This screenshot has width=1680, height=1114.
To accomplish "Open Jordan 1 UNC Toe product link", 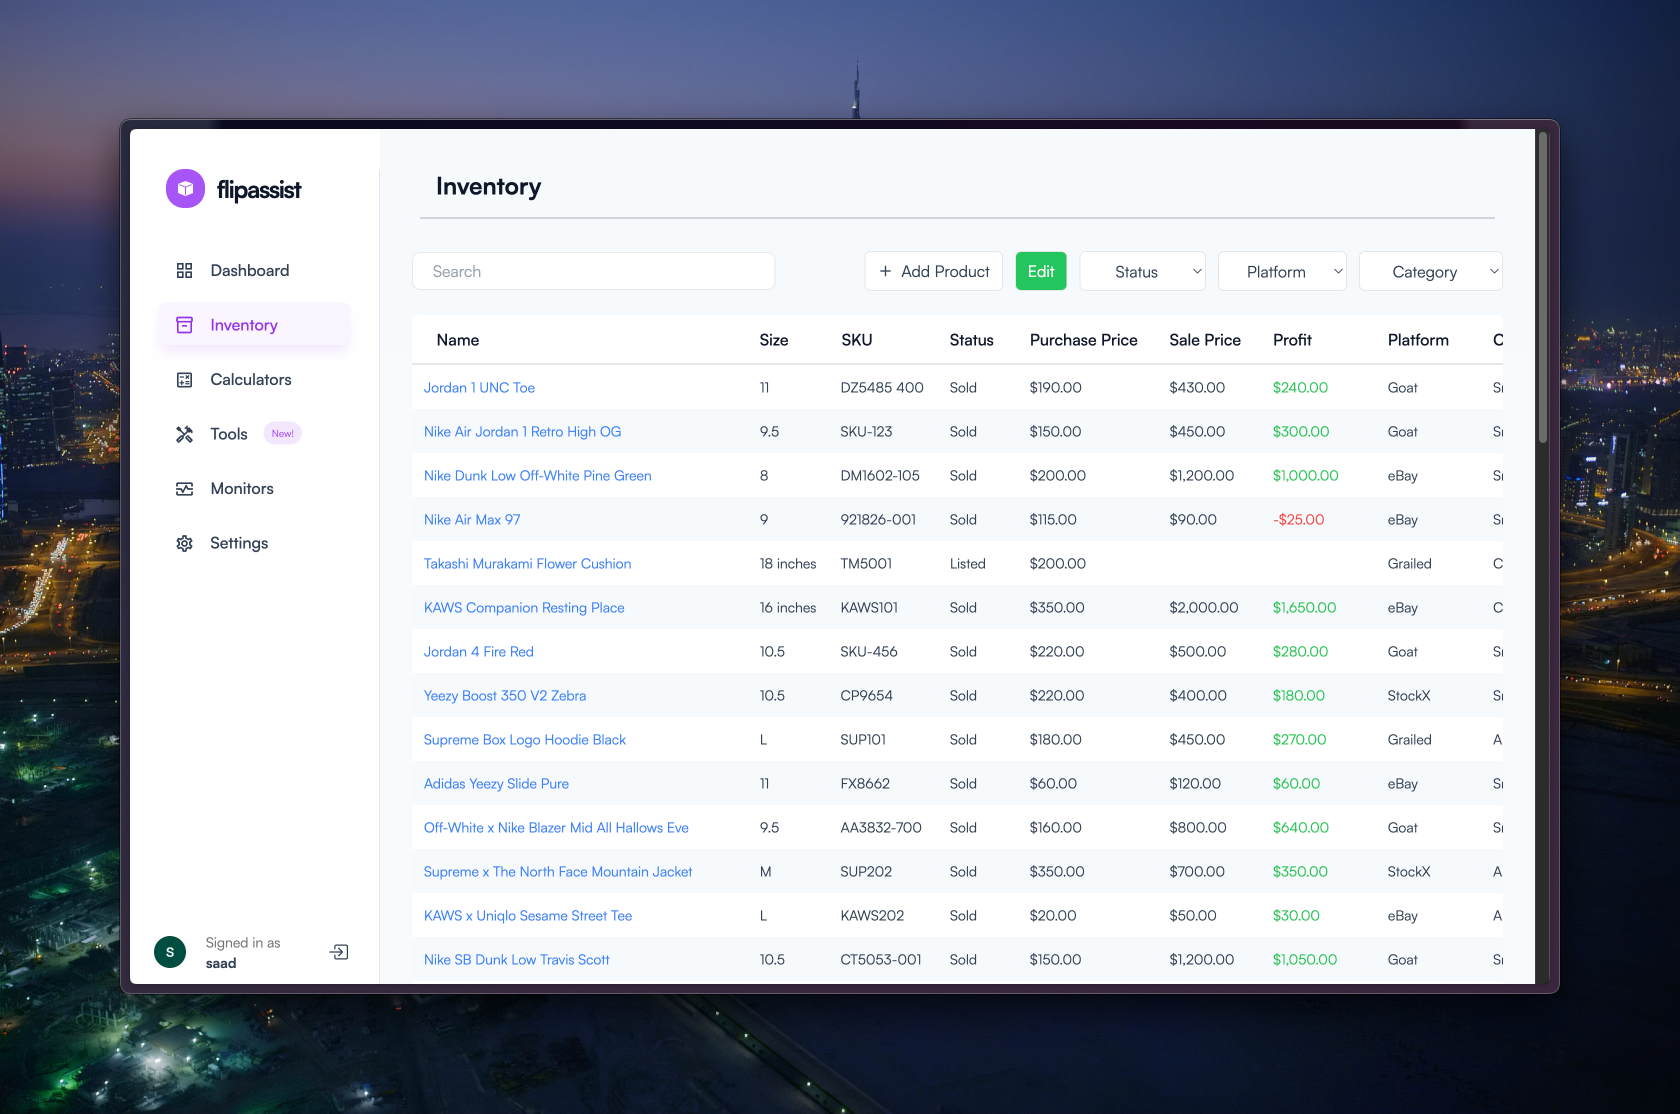I will point(479,388).
